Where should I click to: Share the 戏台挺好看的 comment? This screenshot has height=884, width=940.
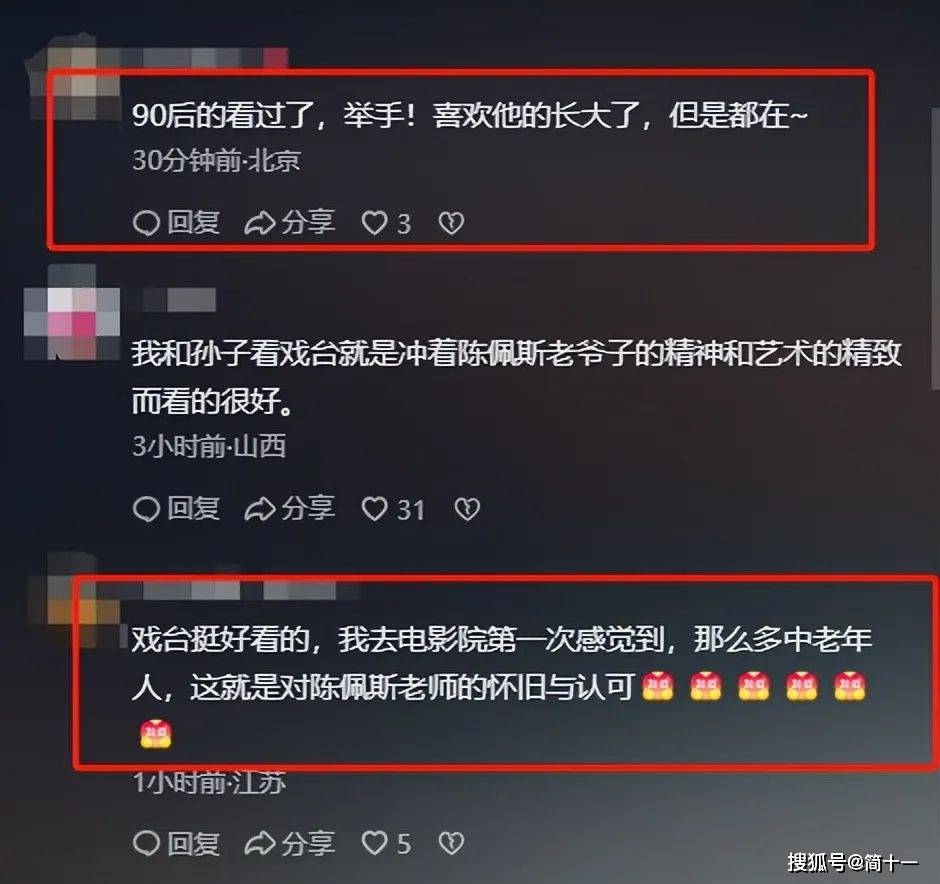point(290,843)
